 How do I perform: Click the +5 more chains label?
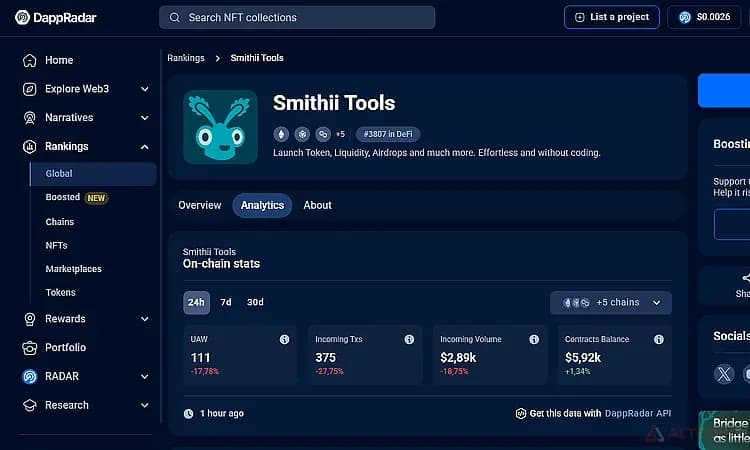(340, 134)
